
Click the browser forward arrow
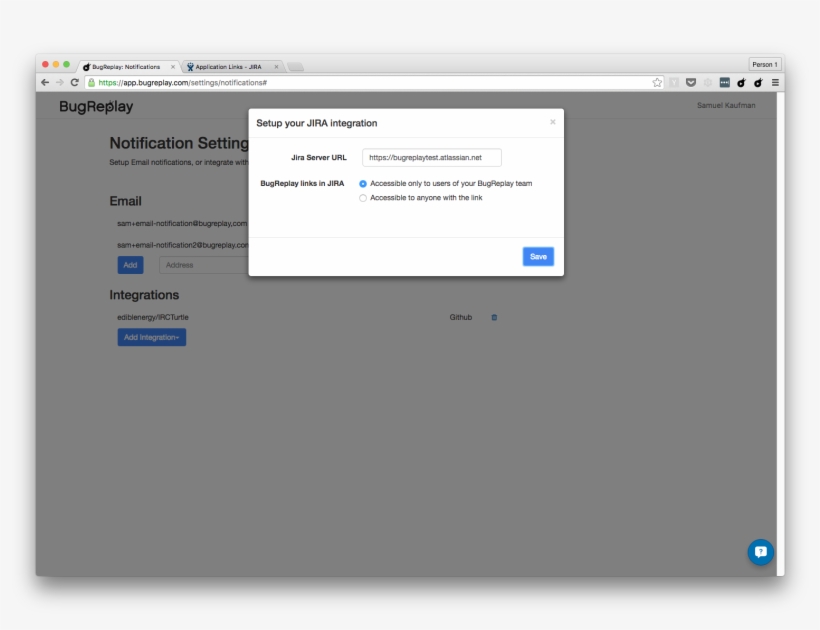click(60, 83)
